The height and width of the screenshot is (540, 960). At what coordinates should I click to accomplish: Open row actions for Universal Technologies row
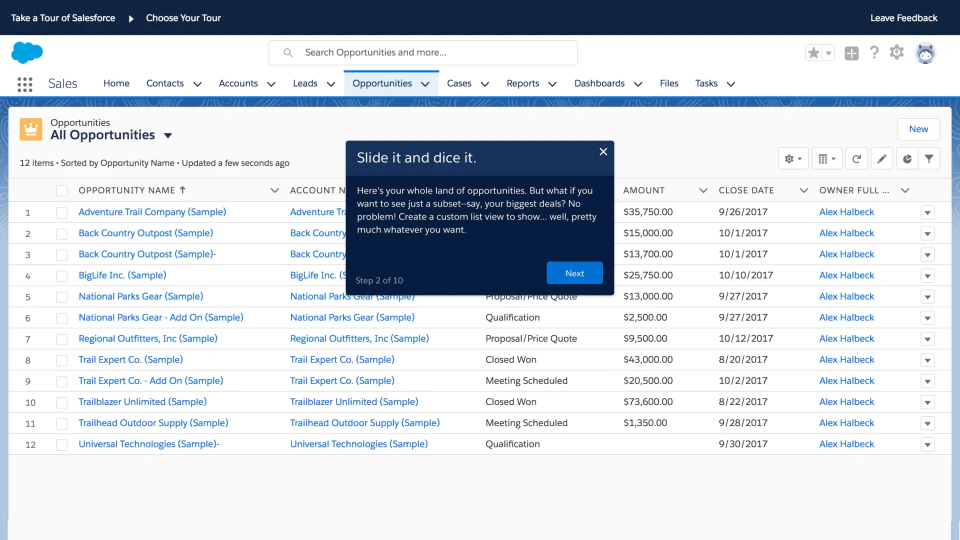(928, 444)
